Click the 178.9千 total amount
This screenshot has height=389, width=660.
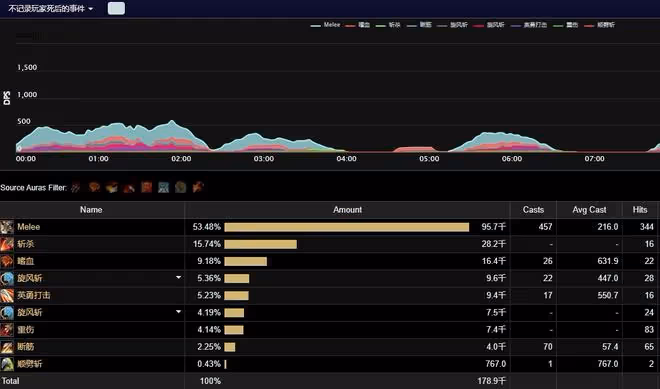point(491,381)
